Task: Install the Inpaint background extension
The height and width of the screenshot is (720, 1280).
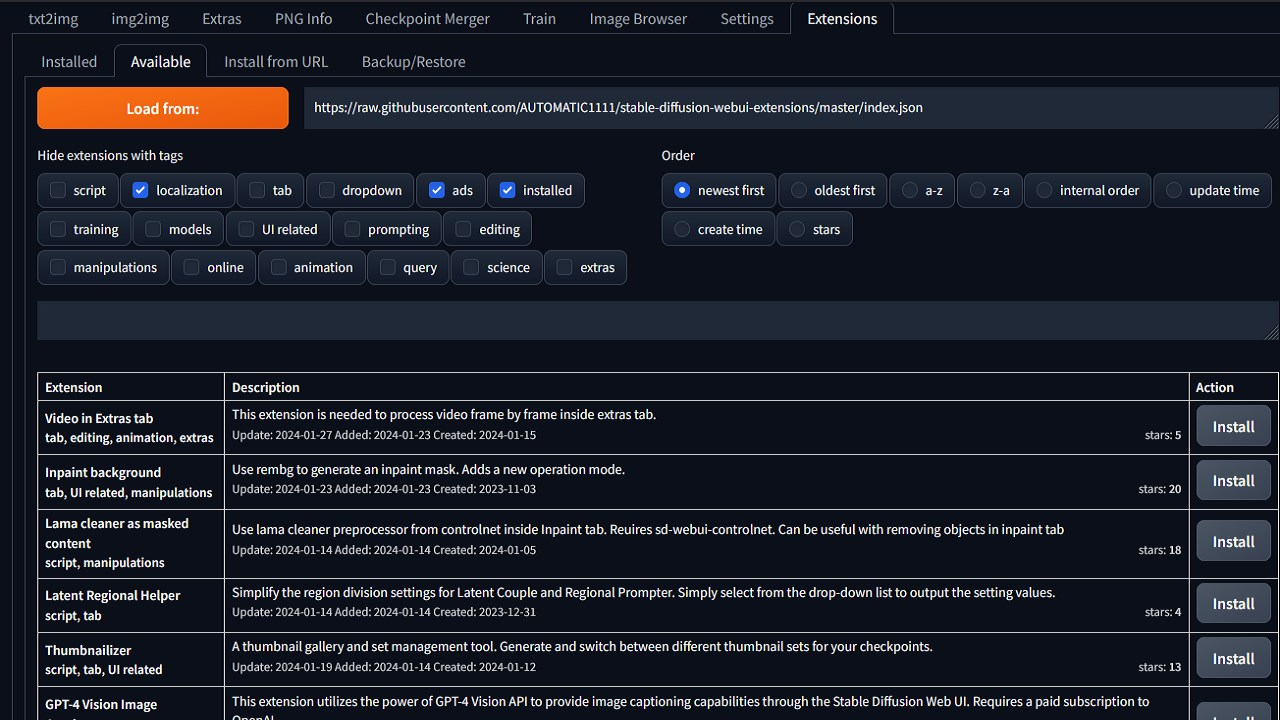Action: point(1233,481)
